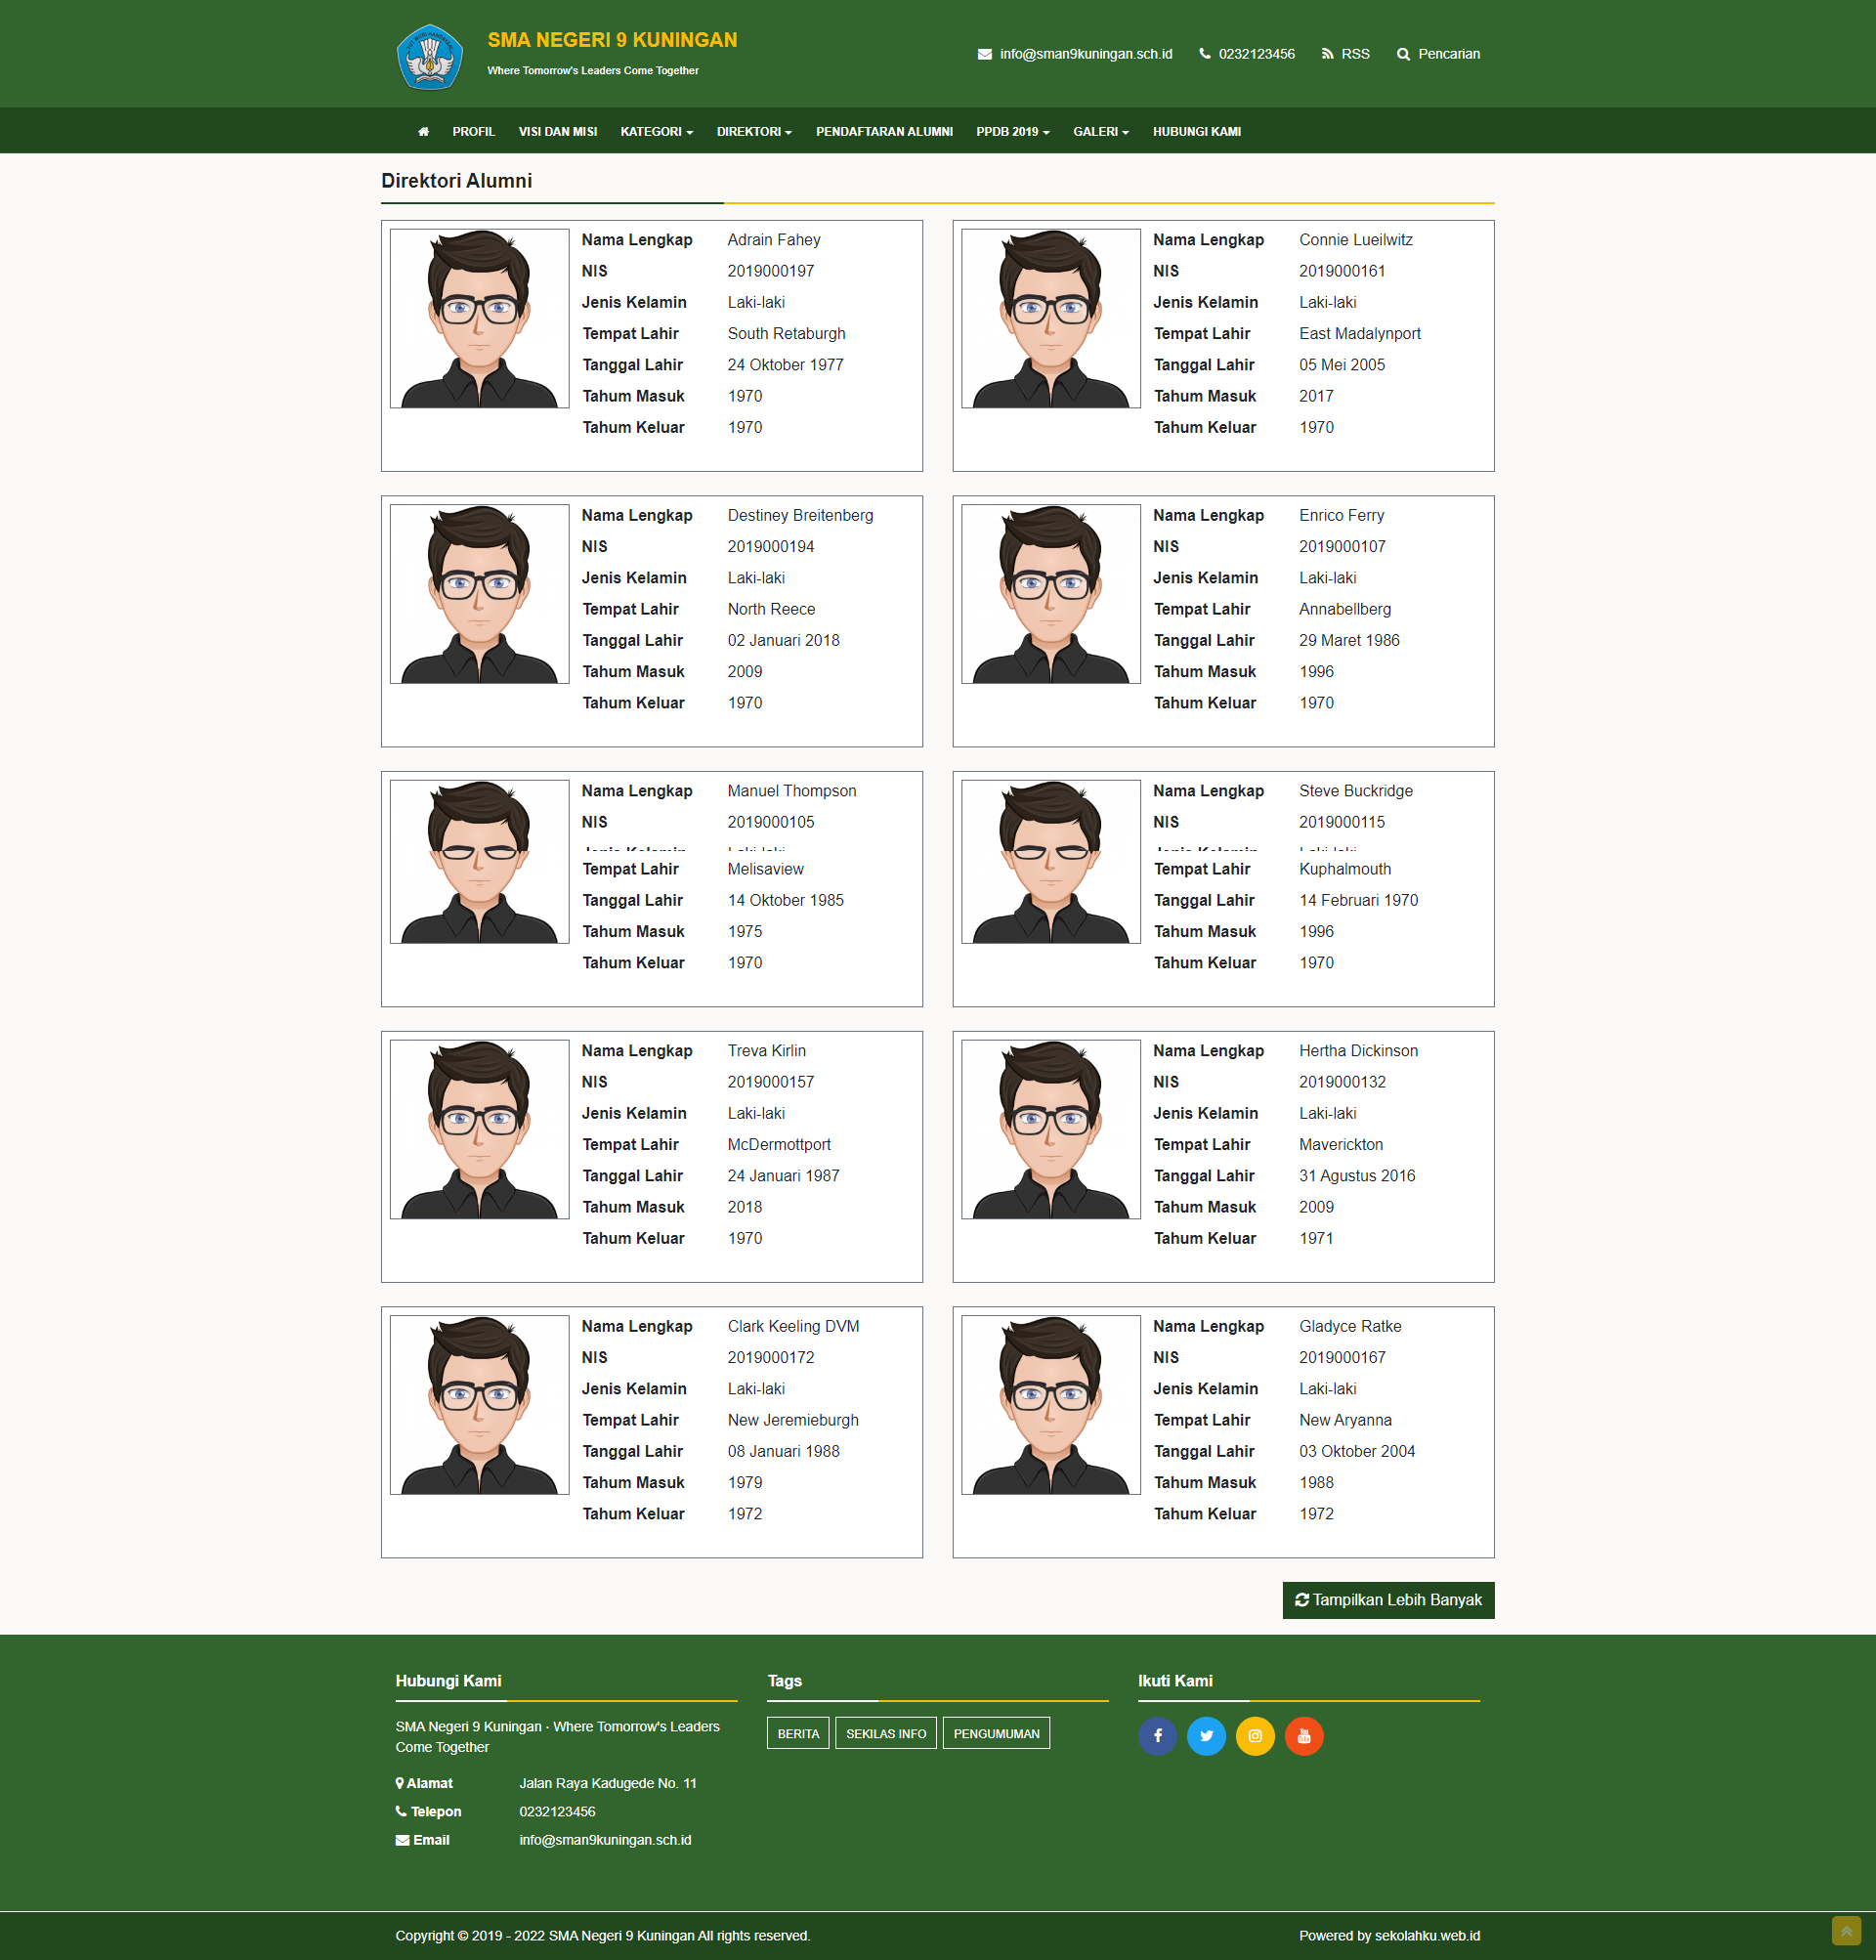1876x1960 pixels.
Task: Open the Twitter social icon
Action: coord(1206,1736)
